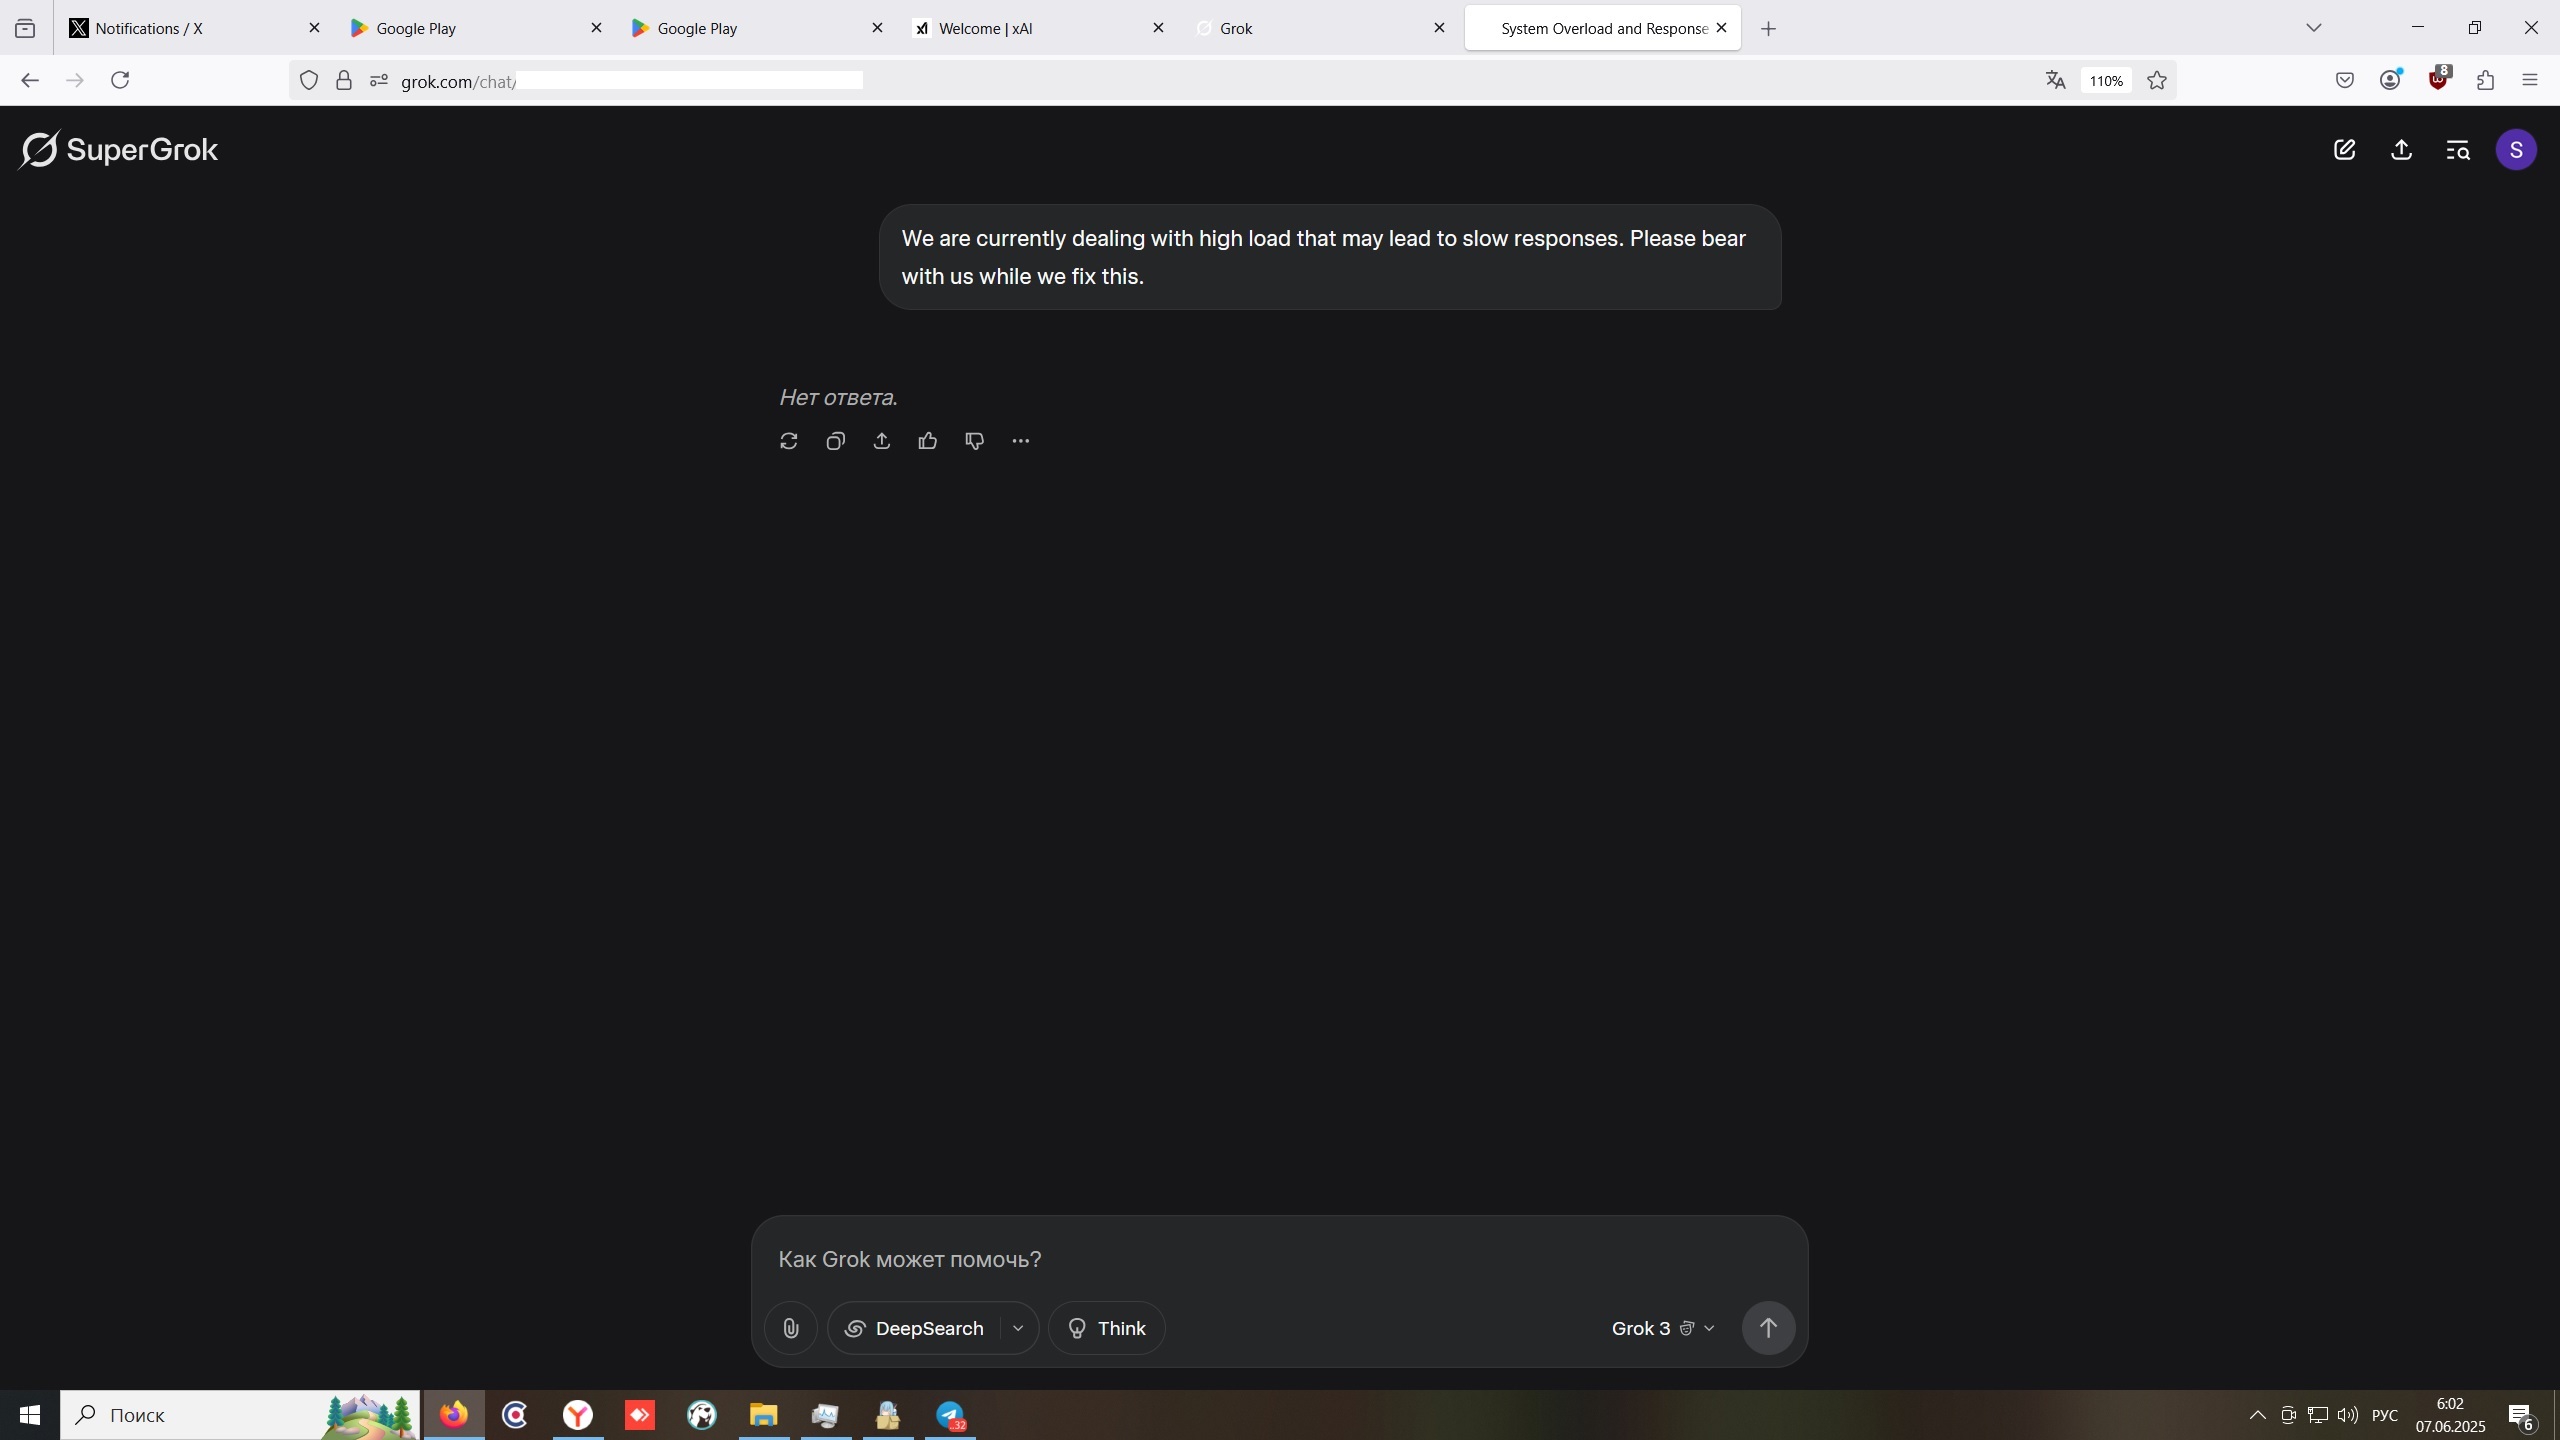Send message with arrow button
This screenshot has width=2560, height=1440.
click(x=1767, y=1328)
